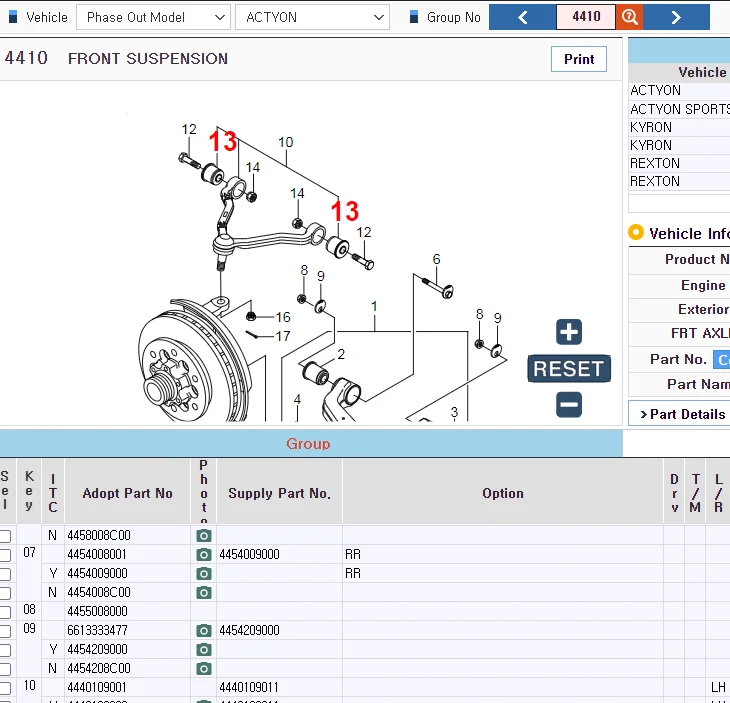Go to the previous group number
Image resolution: width=730 pixels, height=703 pixels.
(522, 17)
